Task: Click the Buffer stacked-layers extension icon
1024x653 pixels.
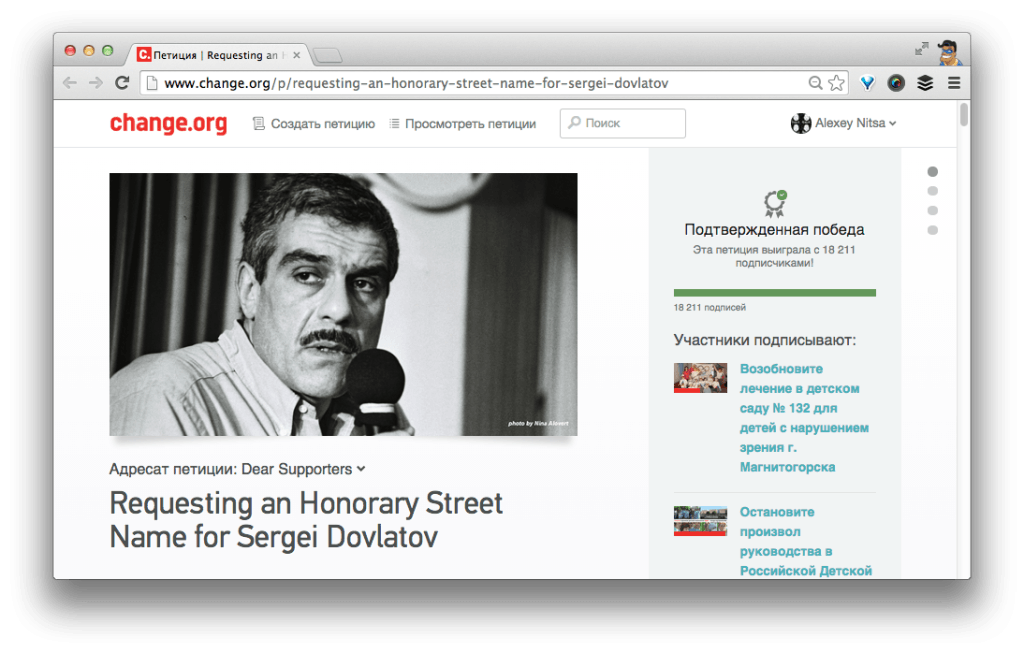Action: tap(925, 83)
